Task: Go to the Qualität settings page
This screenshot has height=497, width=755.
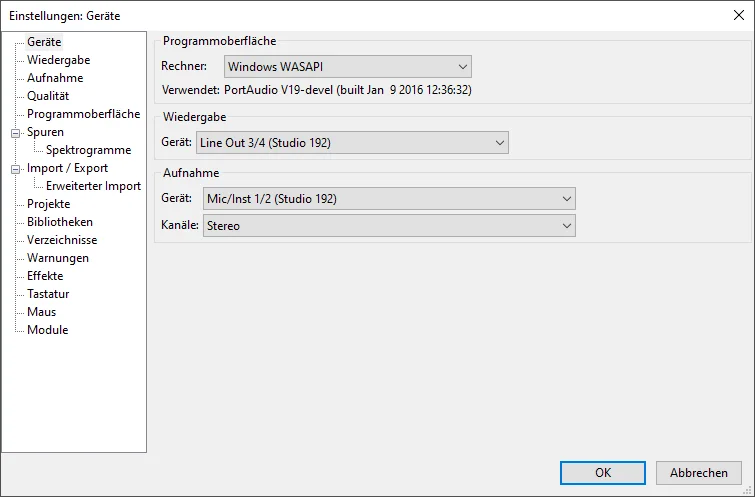Action: pos(48,96)
